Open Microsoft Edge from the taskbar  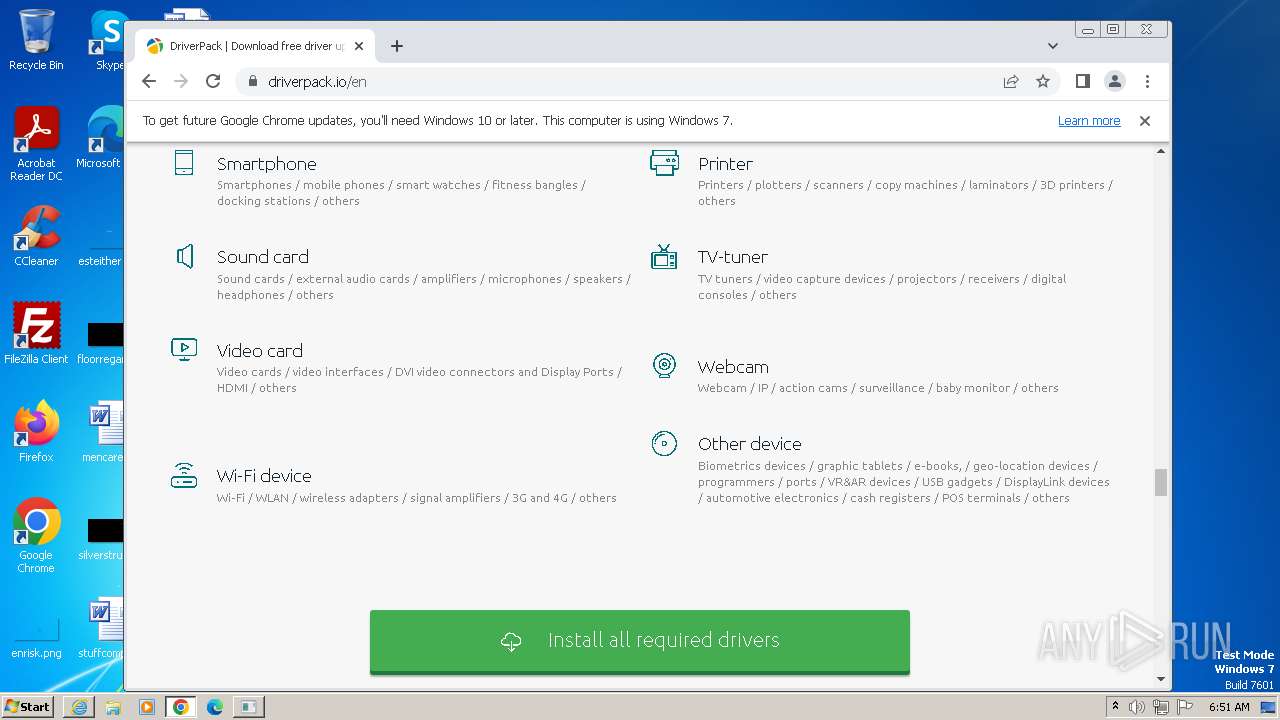click(x=215, y=707)
